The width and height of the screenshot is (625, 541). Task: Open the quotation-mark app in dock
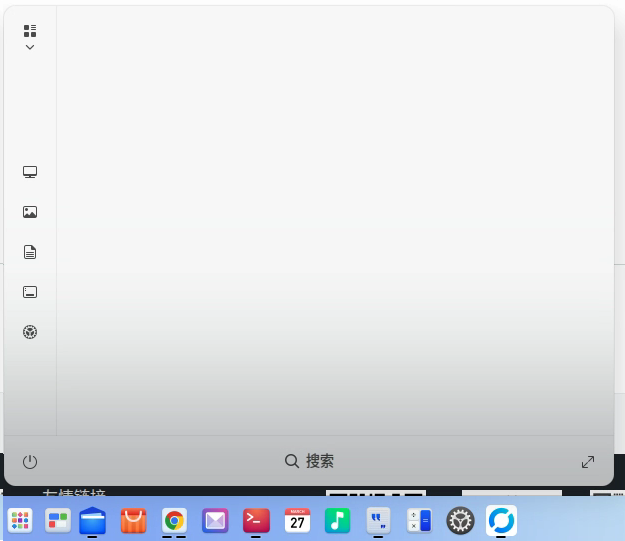378,520
